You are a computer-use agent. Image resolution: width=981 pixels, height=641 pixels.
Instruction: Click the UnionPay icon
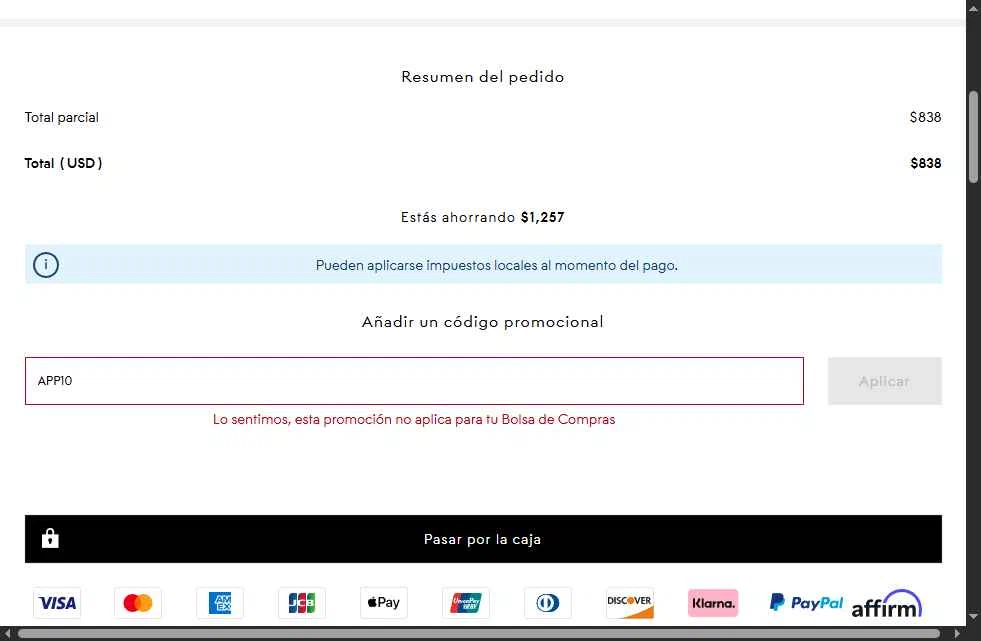465,603
